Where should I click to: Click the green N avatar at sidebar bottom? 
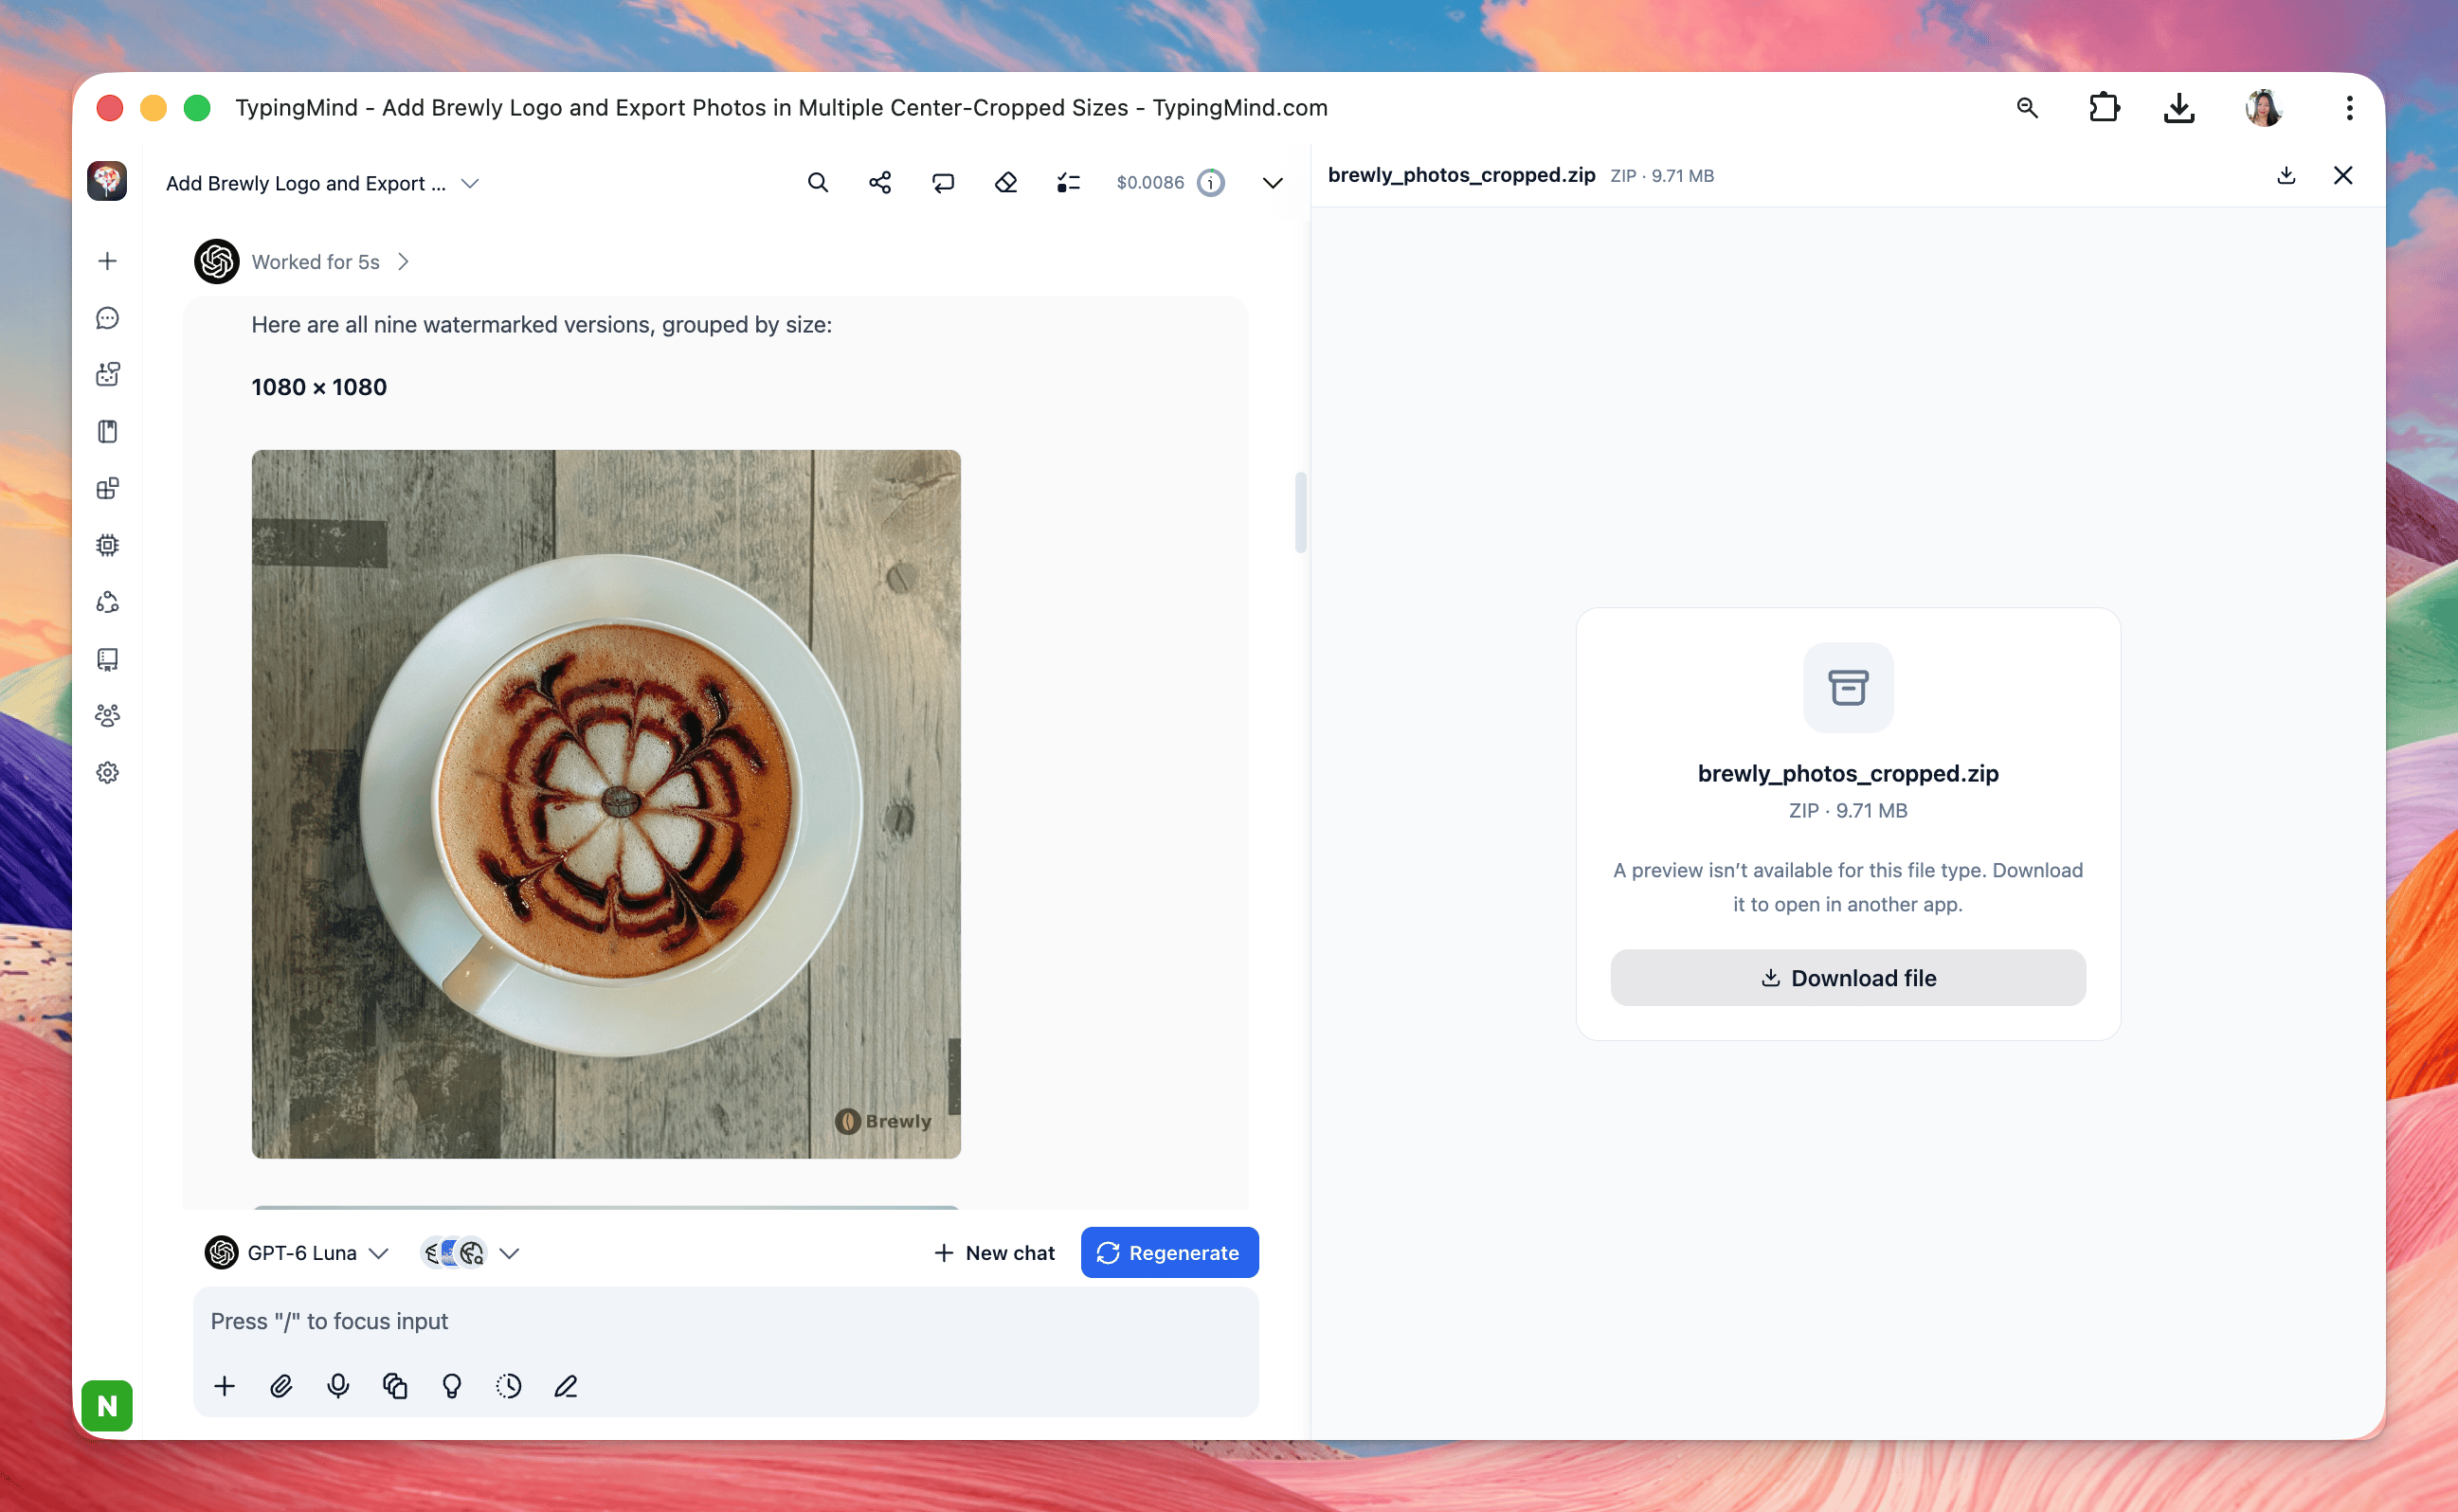[107, 1405]
